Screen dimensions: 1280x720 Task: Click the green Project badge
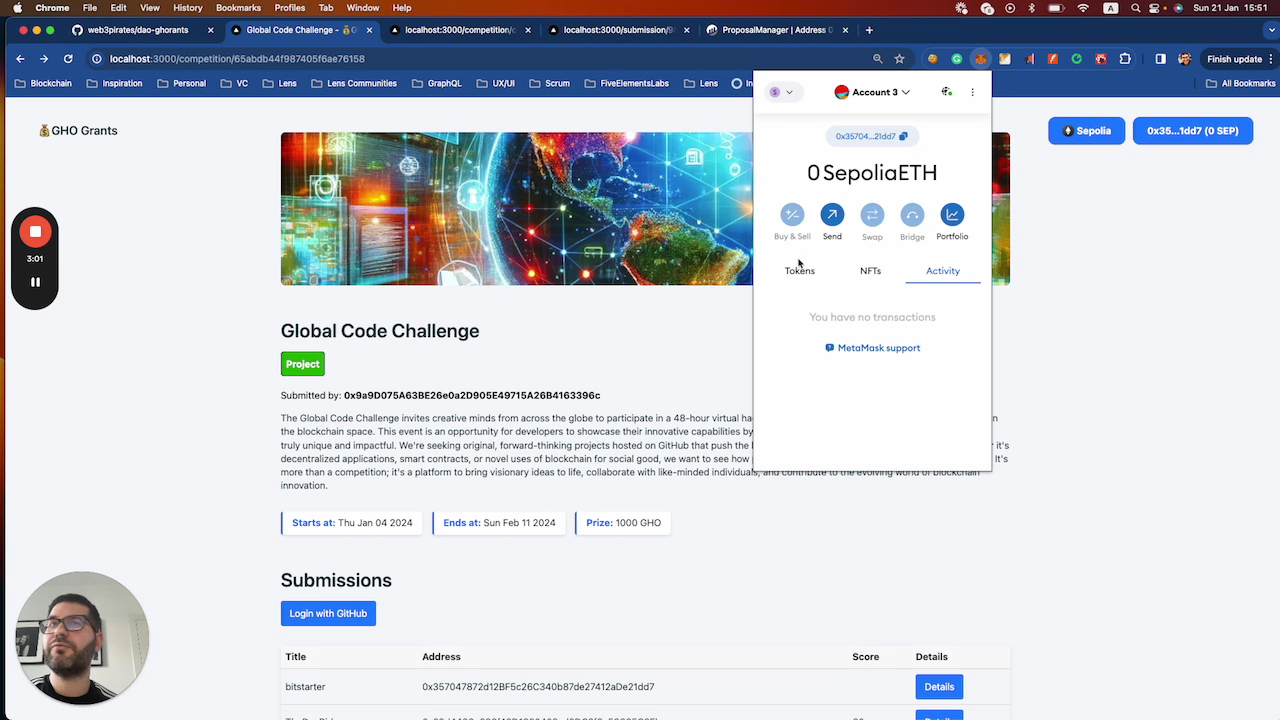point(302,364)
